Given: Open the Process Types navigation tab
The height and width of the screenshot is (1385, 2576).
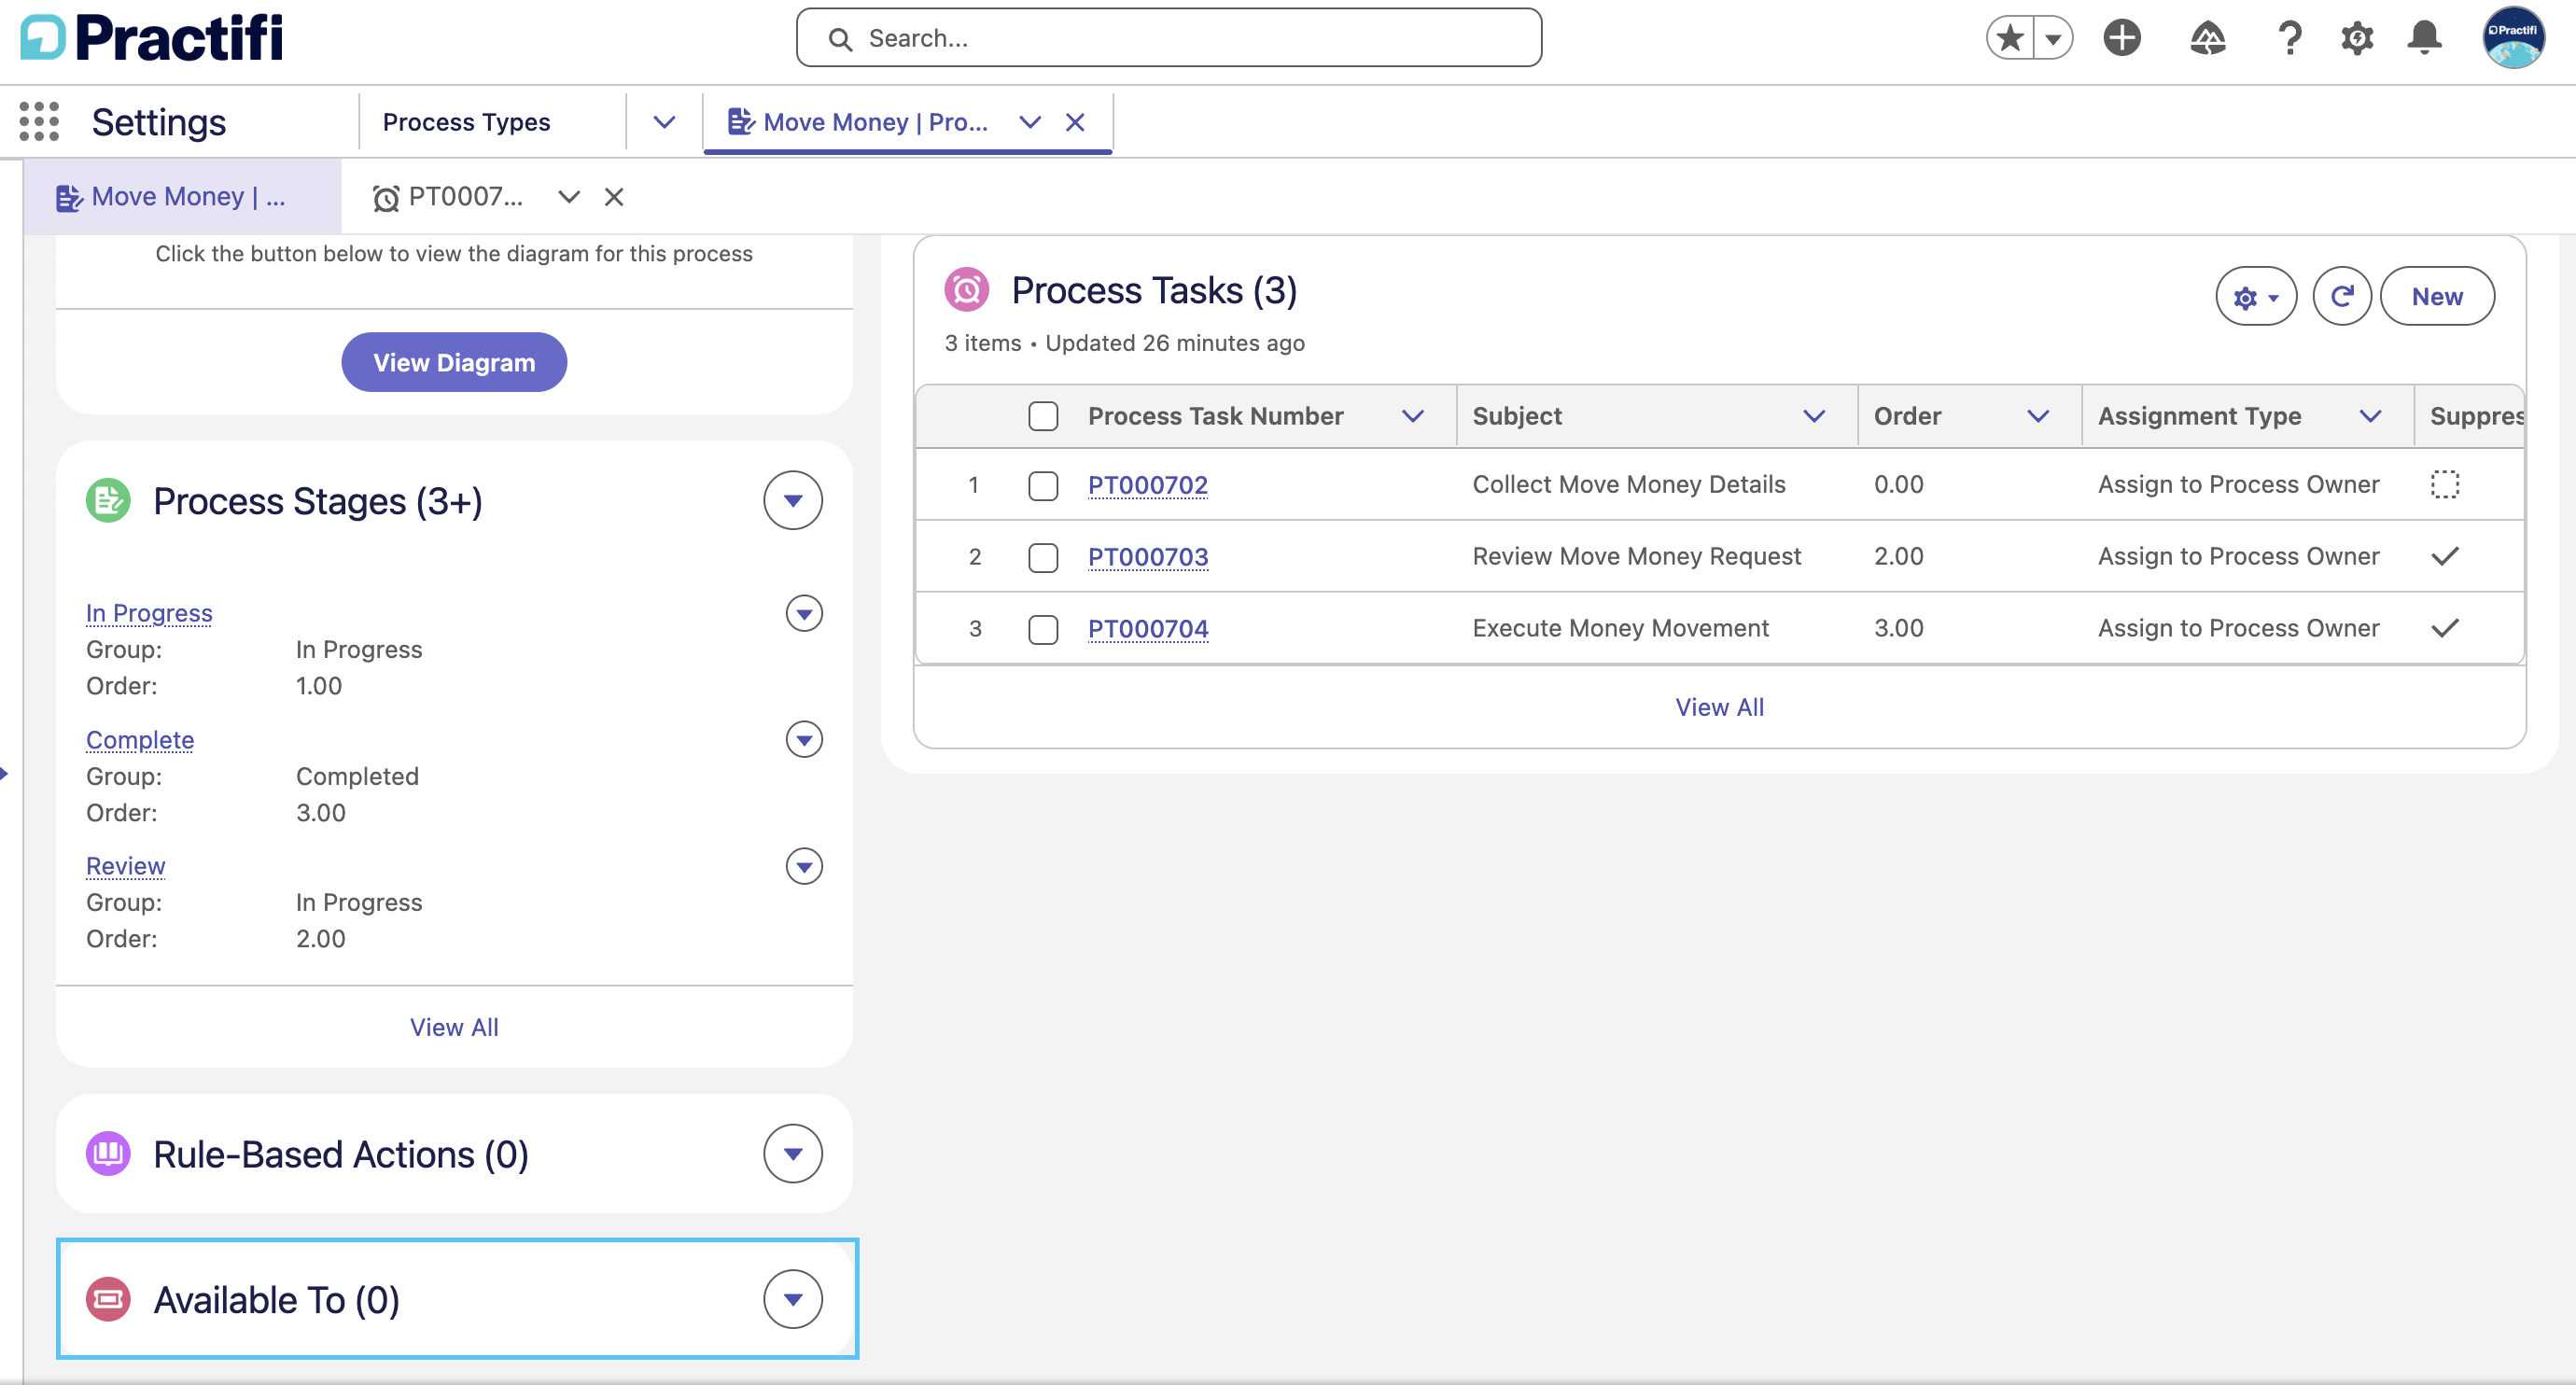Looking at the screenshot, I should (466, 122).
